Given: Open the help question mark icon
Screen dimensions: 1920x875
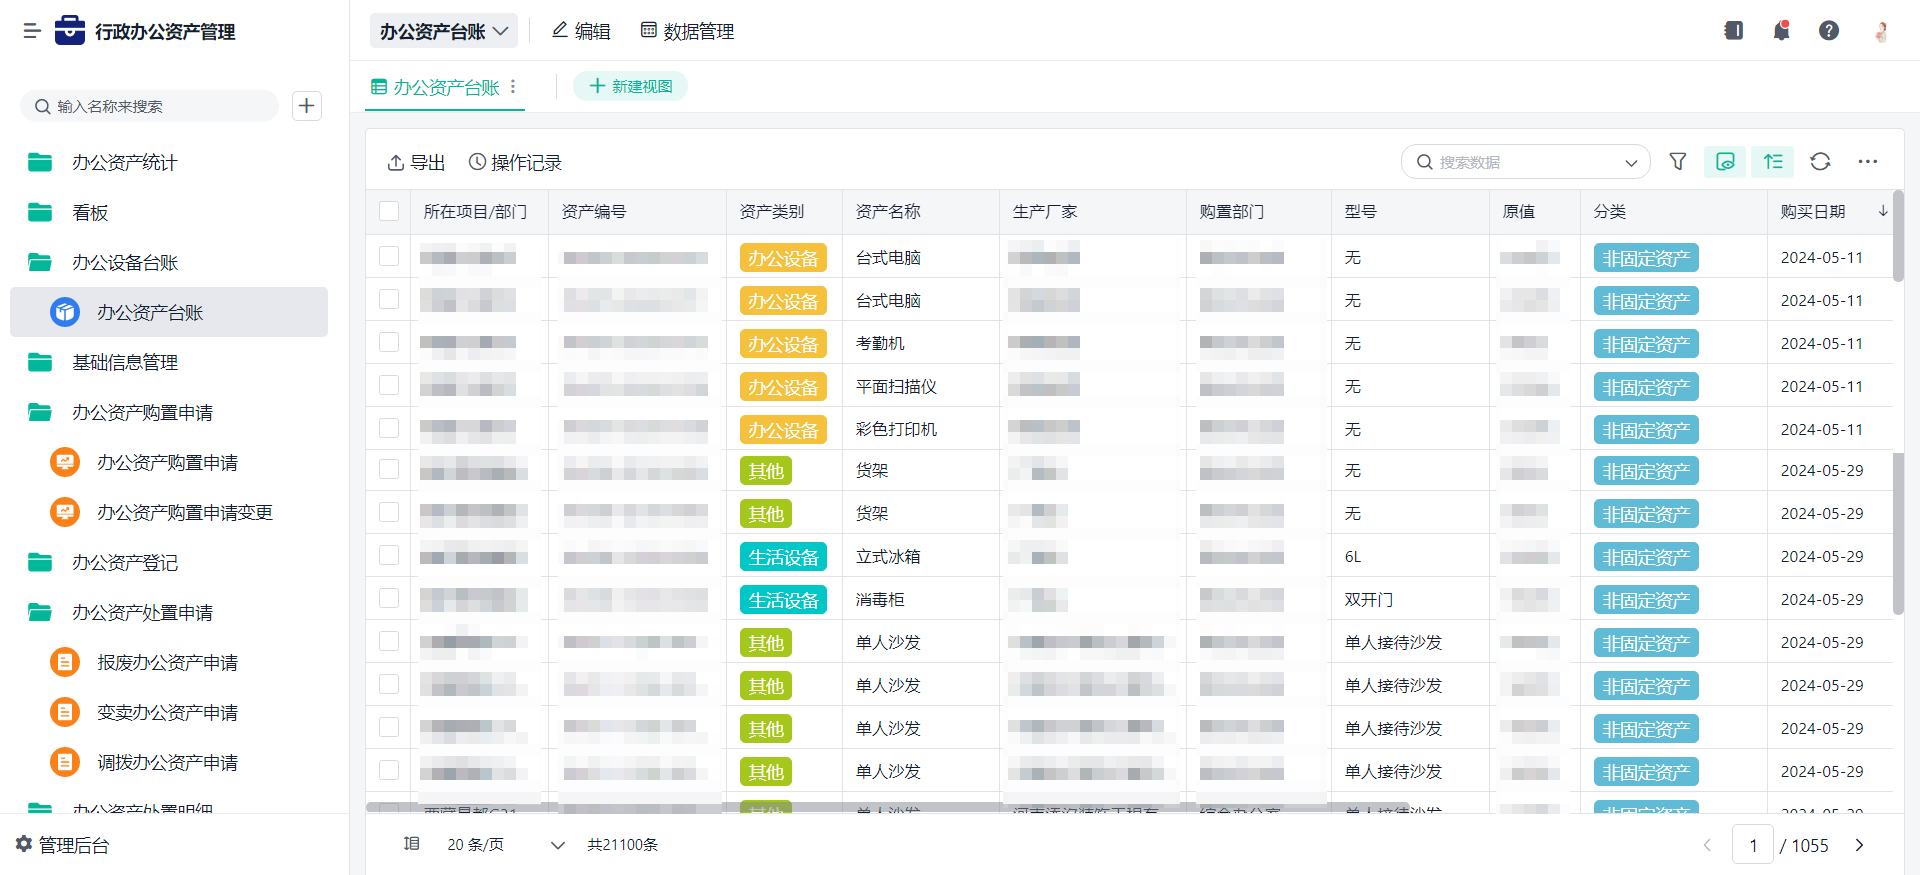Looking at the screenshot, I should [x=1828, y=31].
